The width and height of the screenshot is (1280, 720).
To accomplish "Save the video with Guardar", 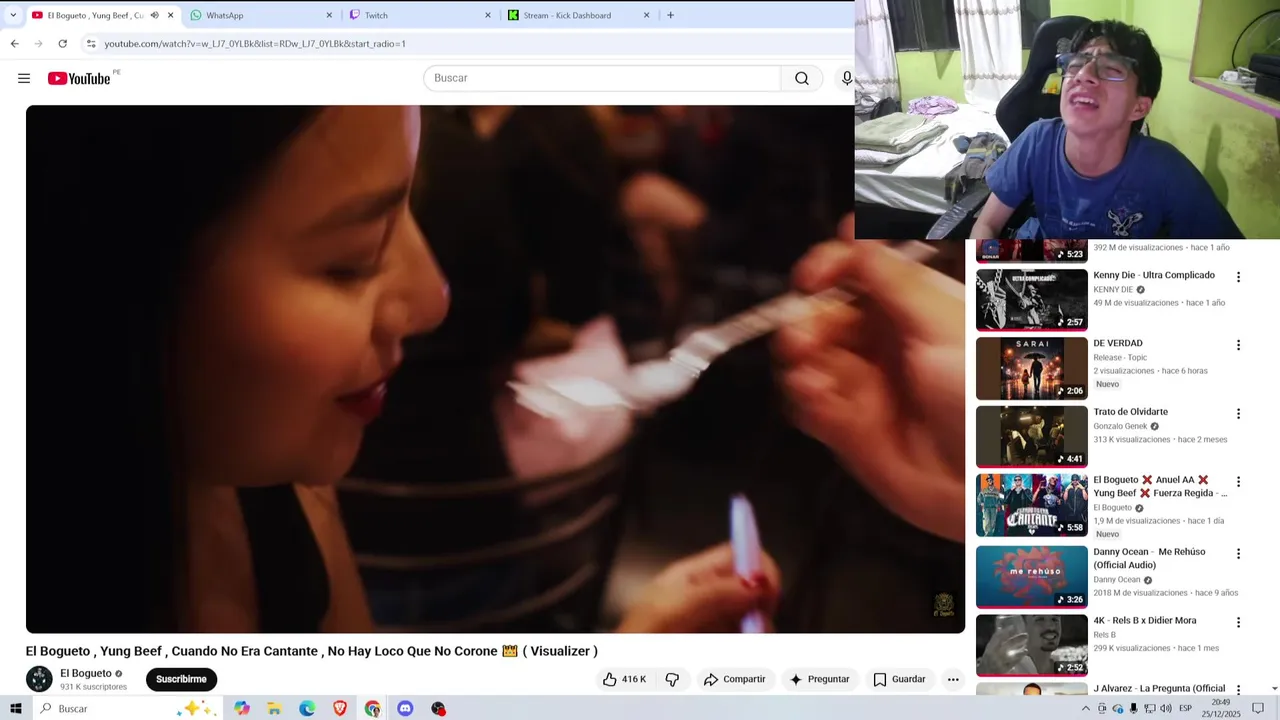I will tap(899, 679).
